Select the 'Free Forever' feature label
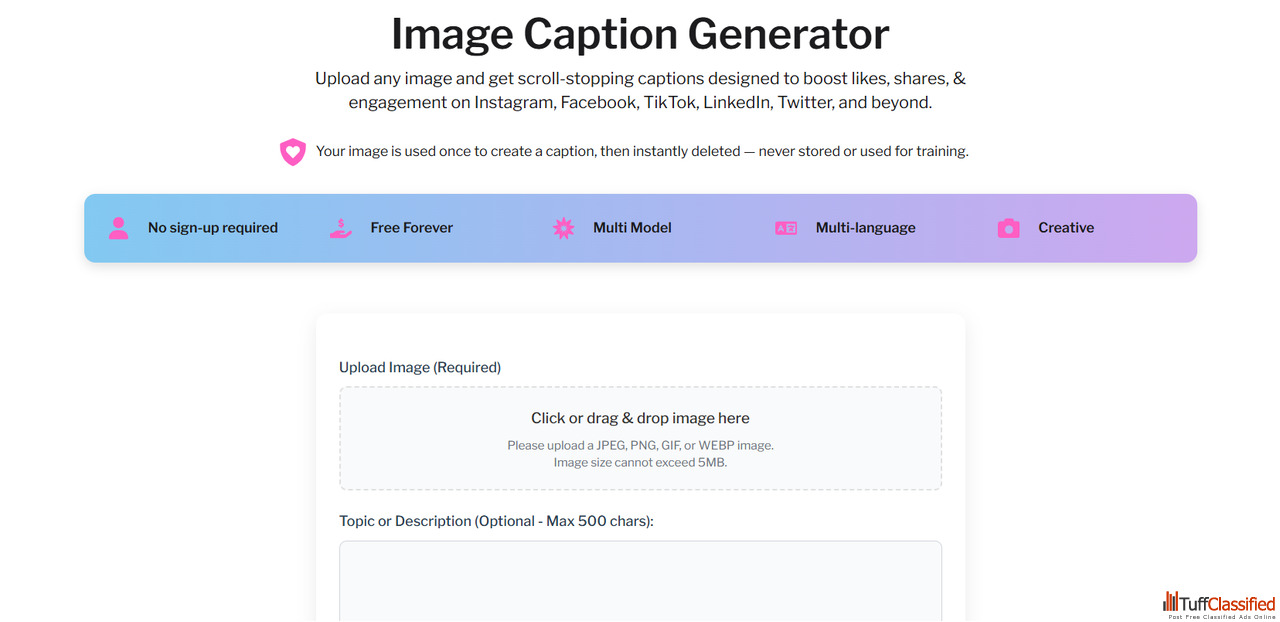This screenshot has height=622, width=1280. (412, 228)
